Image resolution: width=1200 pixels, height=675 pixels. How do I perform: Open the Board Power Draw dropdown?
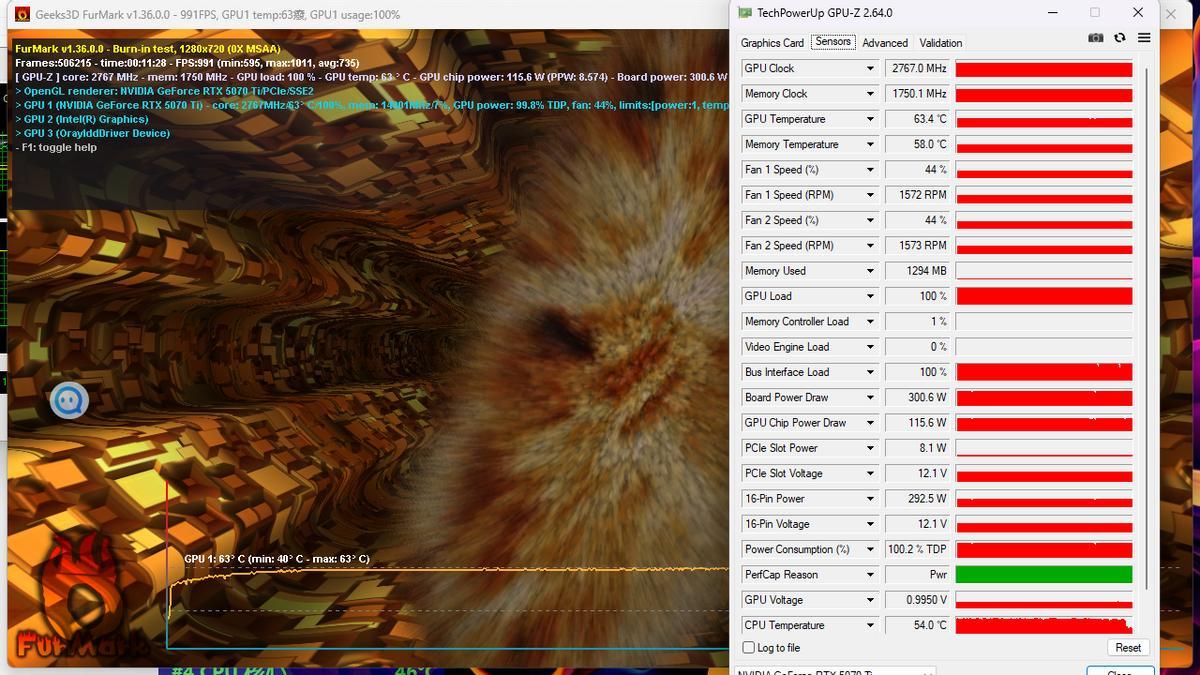coord(870,398)
